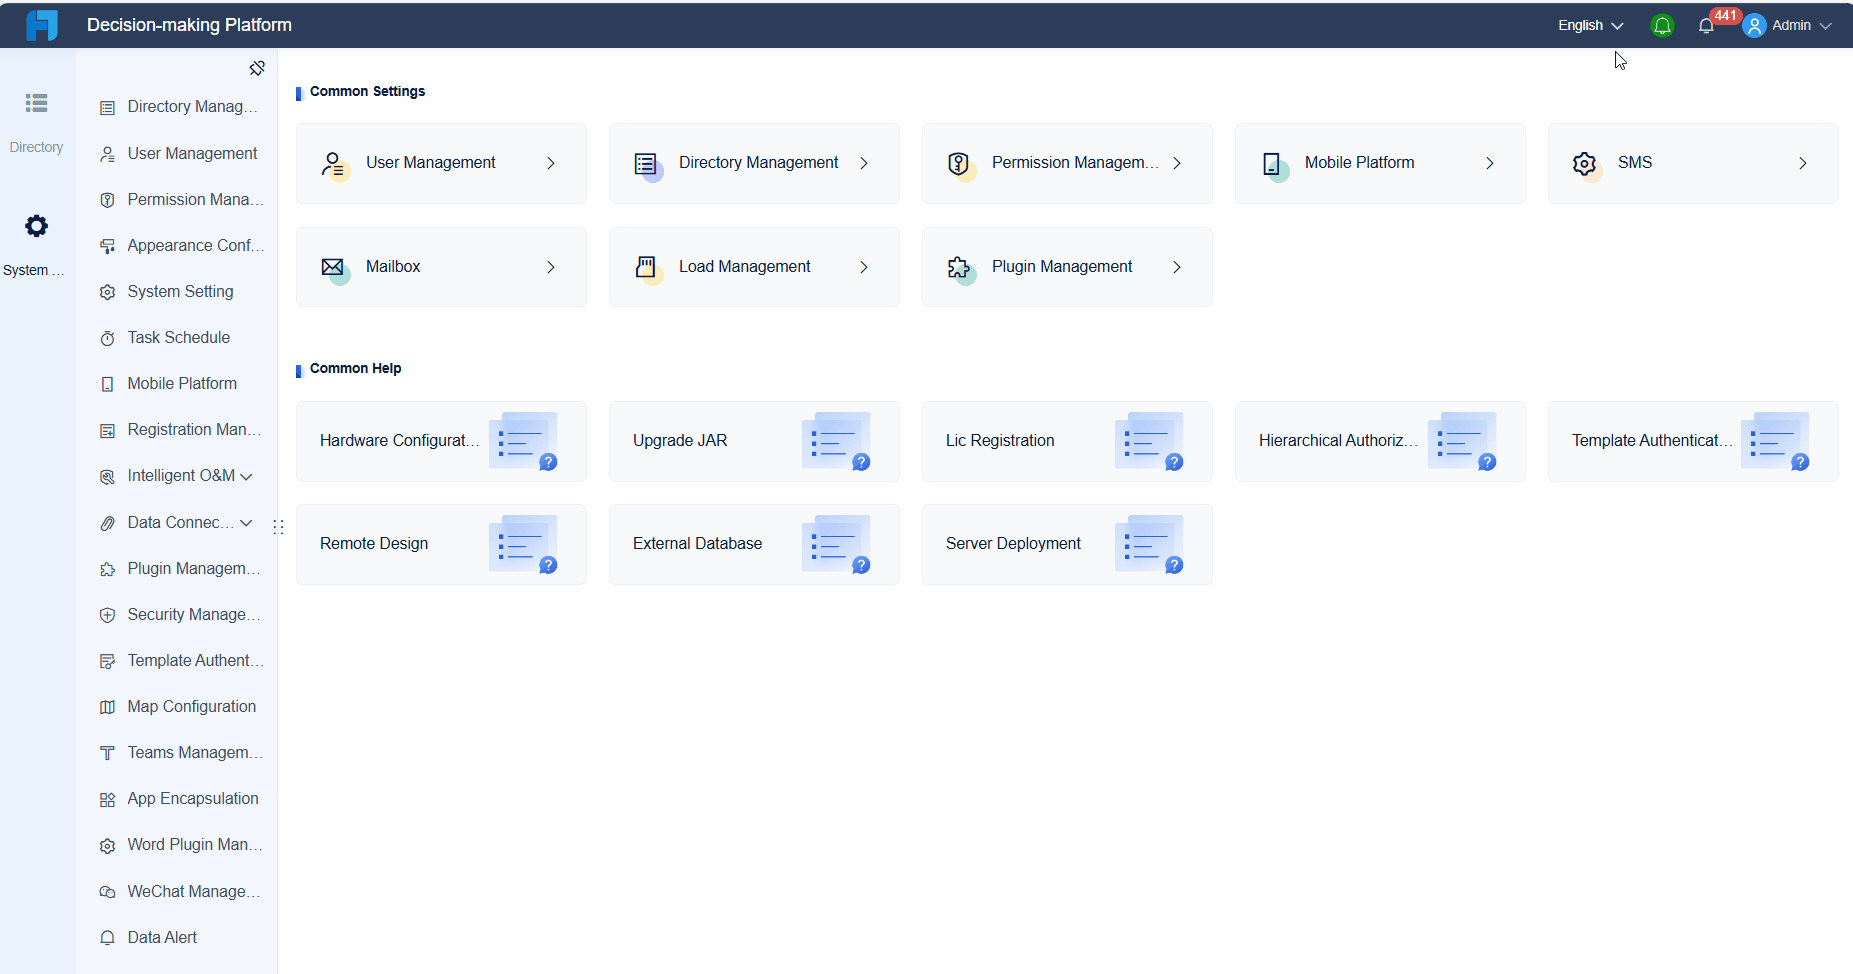The height and width of the screenshot is (974, 1853).
Task: Toggle the message alert bell icon
Action: (1661, 25)
